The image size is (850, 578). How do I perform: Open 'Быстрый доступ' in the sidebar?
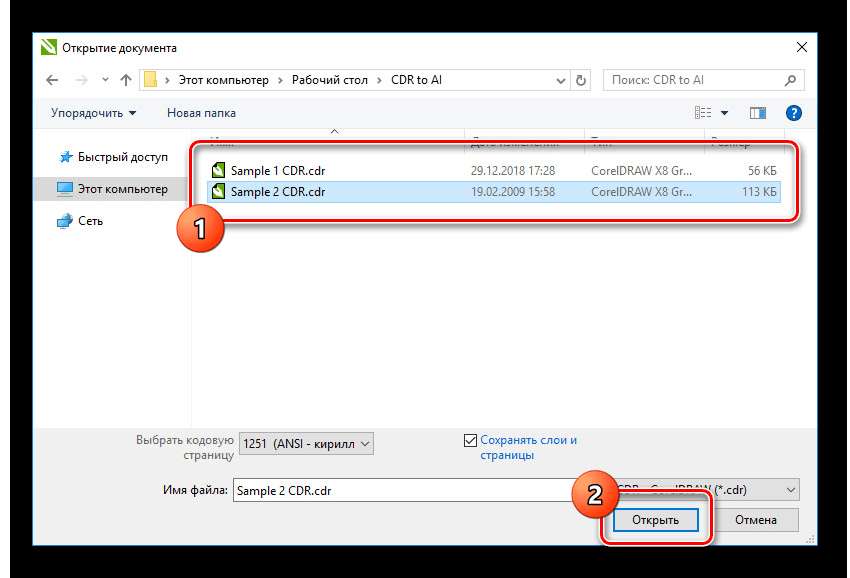tap(113, 157)
